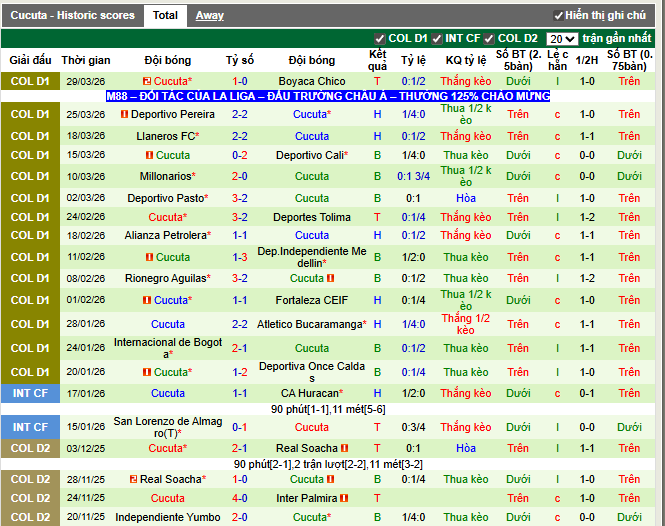
Task: Click the red card icon beside Deportivo Pereira
Action: click(x=124, y=115)
